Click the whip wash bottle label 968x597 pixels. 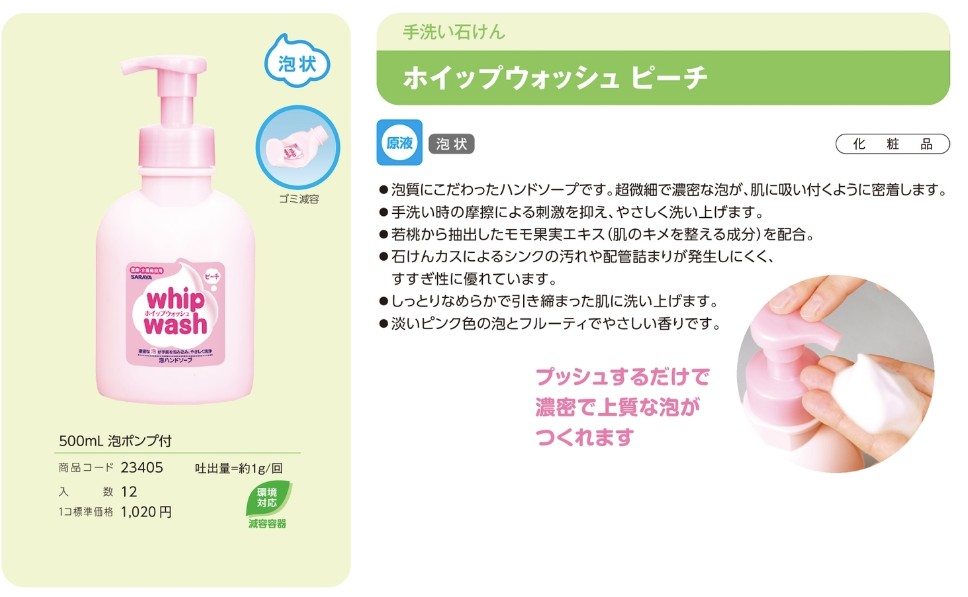pyautogui.click(x=176, y=315)
